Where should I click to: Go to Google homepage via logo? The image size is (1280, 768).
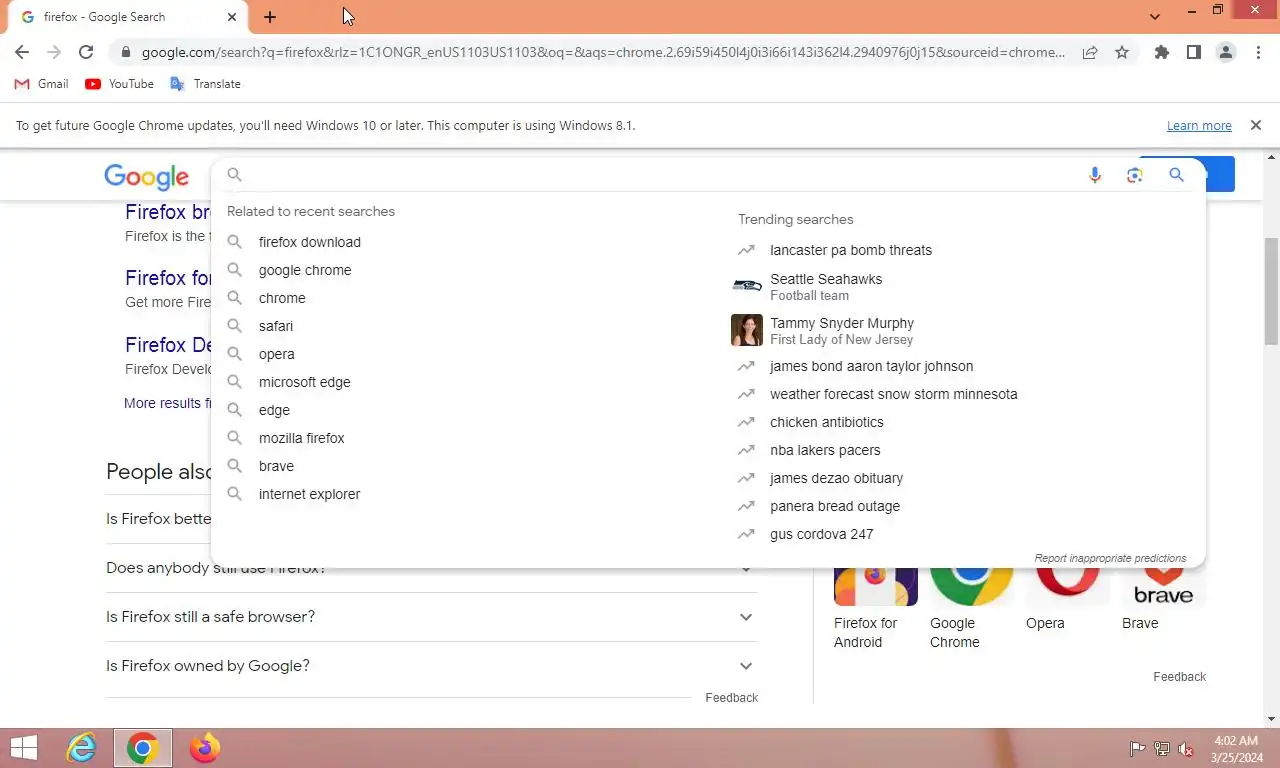(146, 177)
